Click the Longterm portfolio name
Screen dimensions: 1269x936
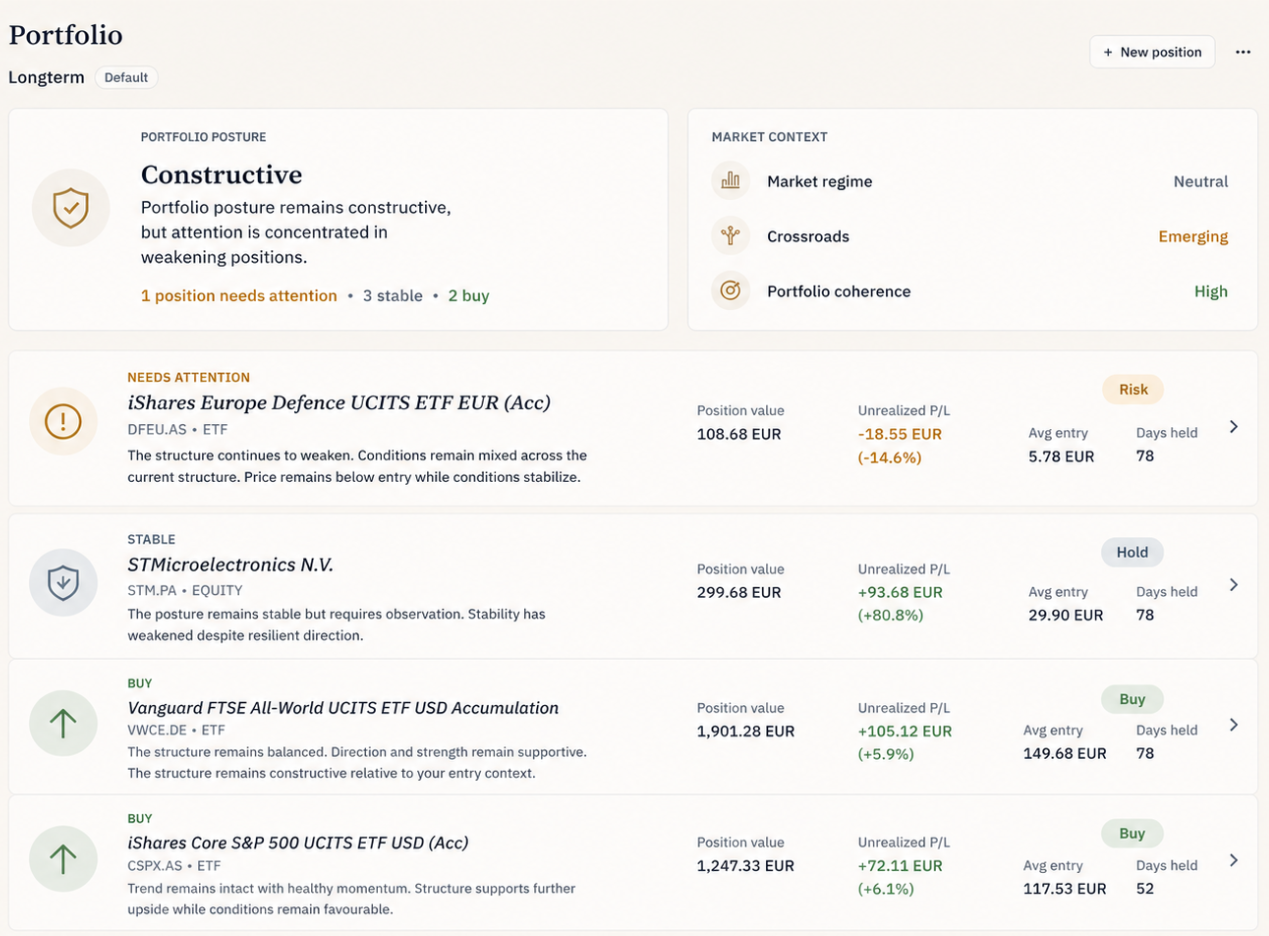point(46,77)
